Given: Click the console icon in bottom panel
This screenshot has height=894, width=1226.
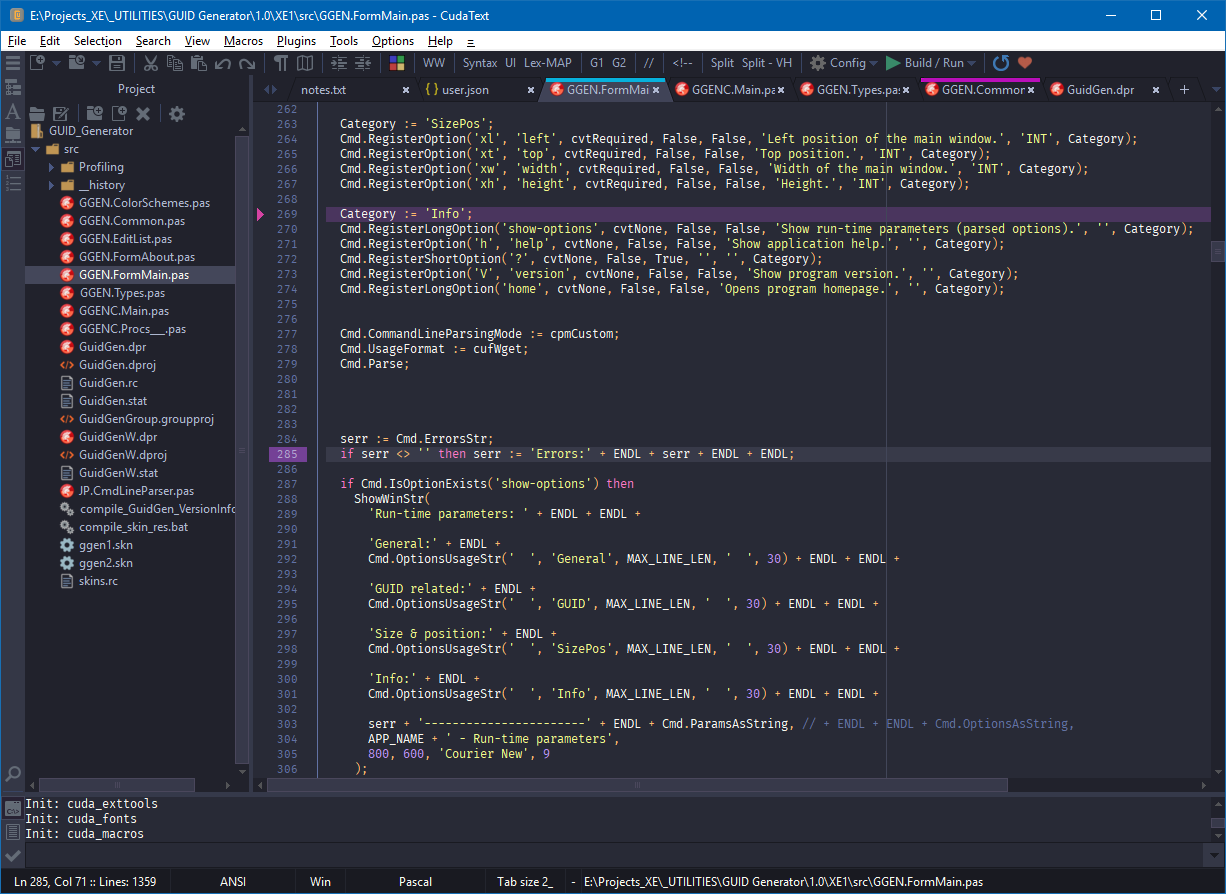Looking at the screenshot, I should [x=13, y=809].
